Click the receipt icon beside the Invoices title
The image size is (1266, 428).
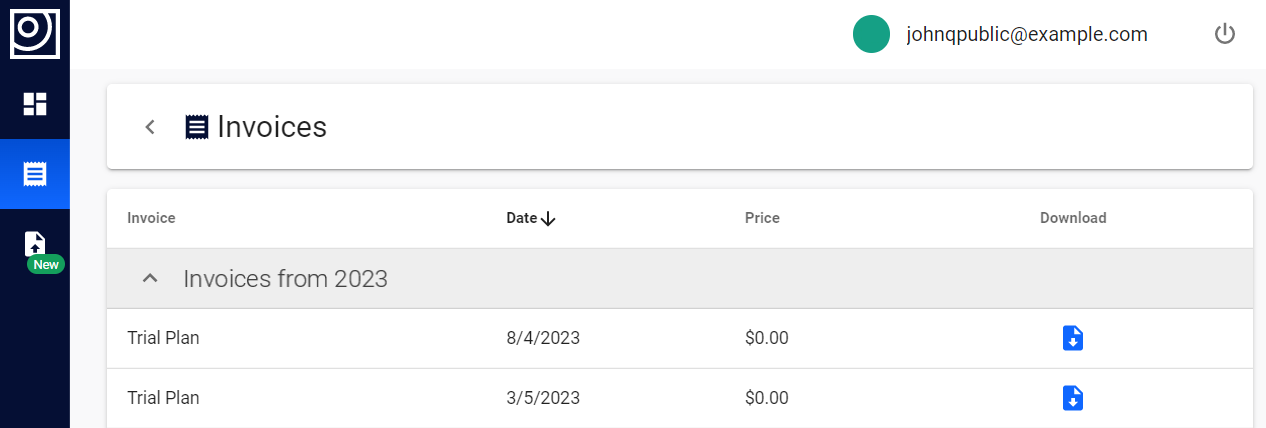tap(197, 127)
